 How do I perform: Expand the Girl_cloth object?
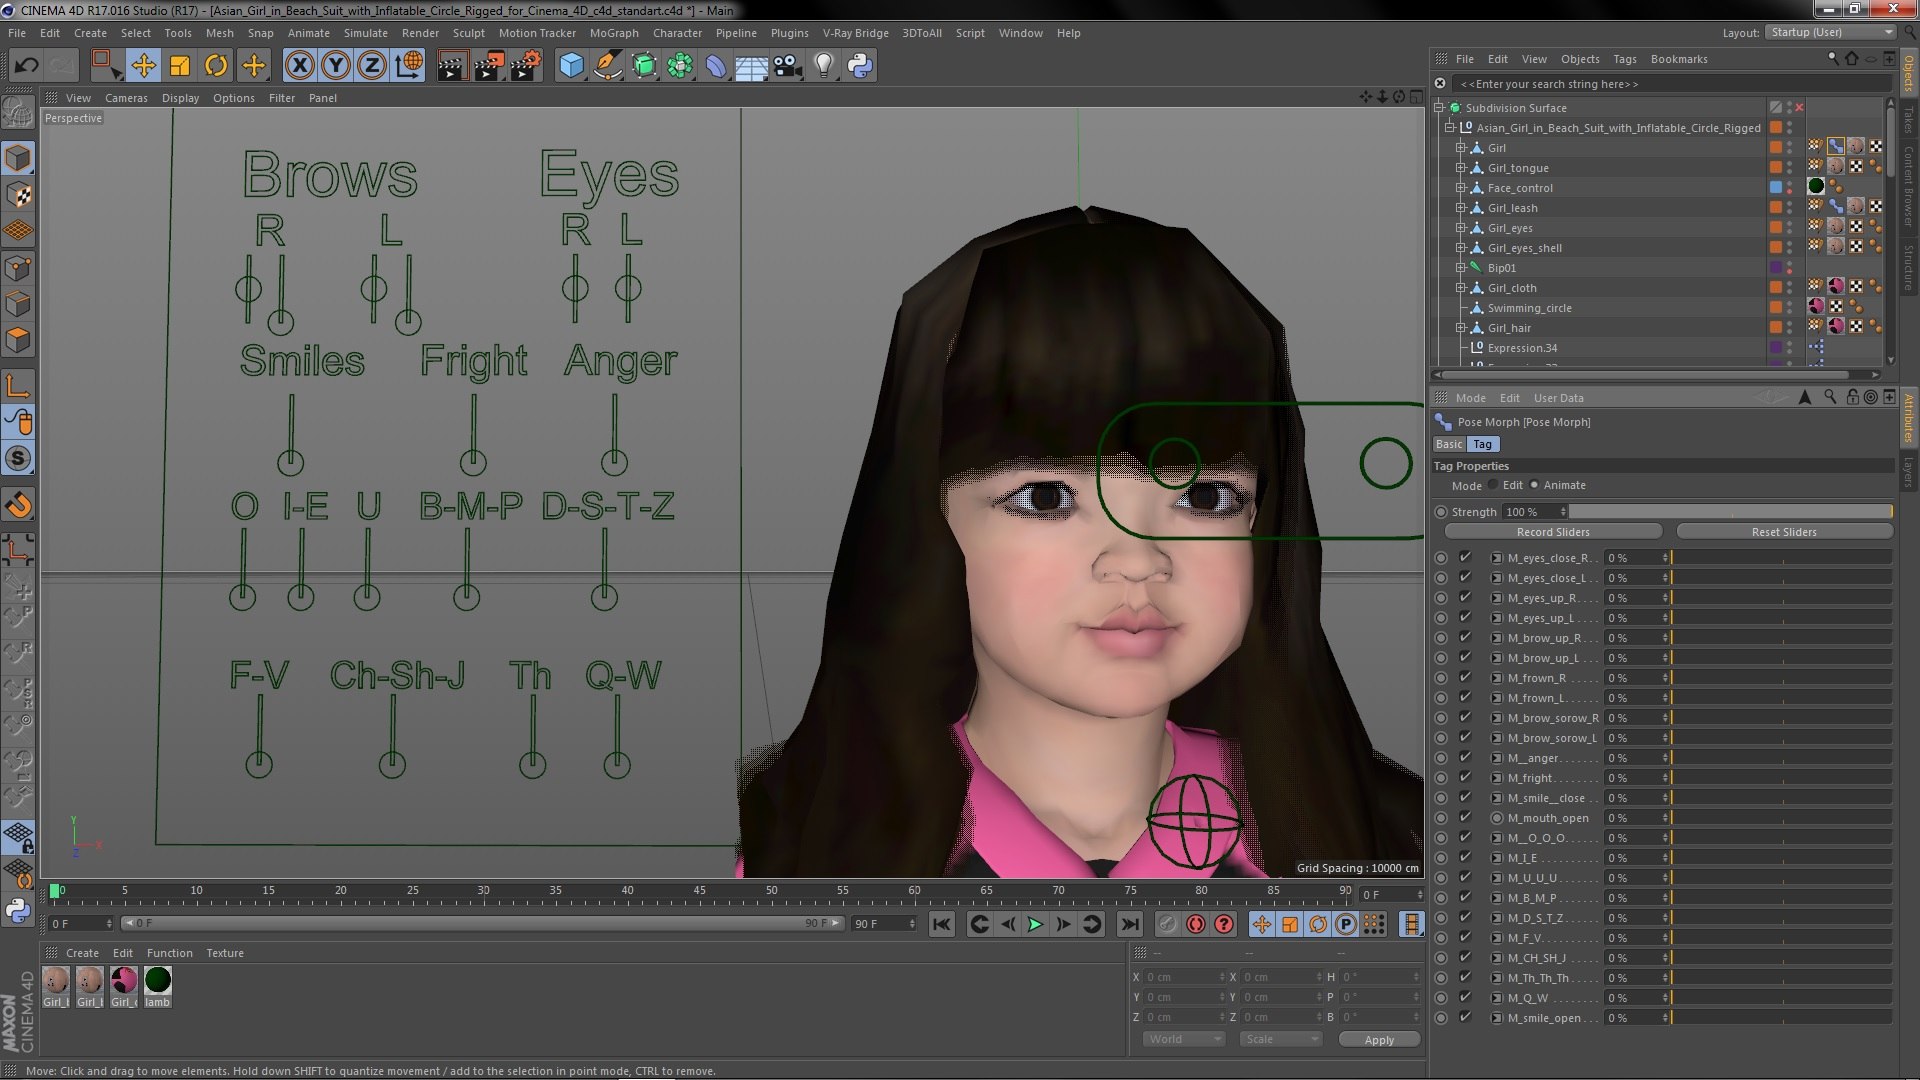click(x=1460, y=287)
